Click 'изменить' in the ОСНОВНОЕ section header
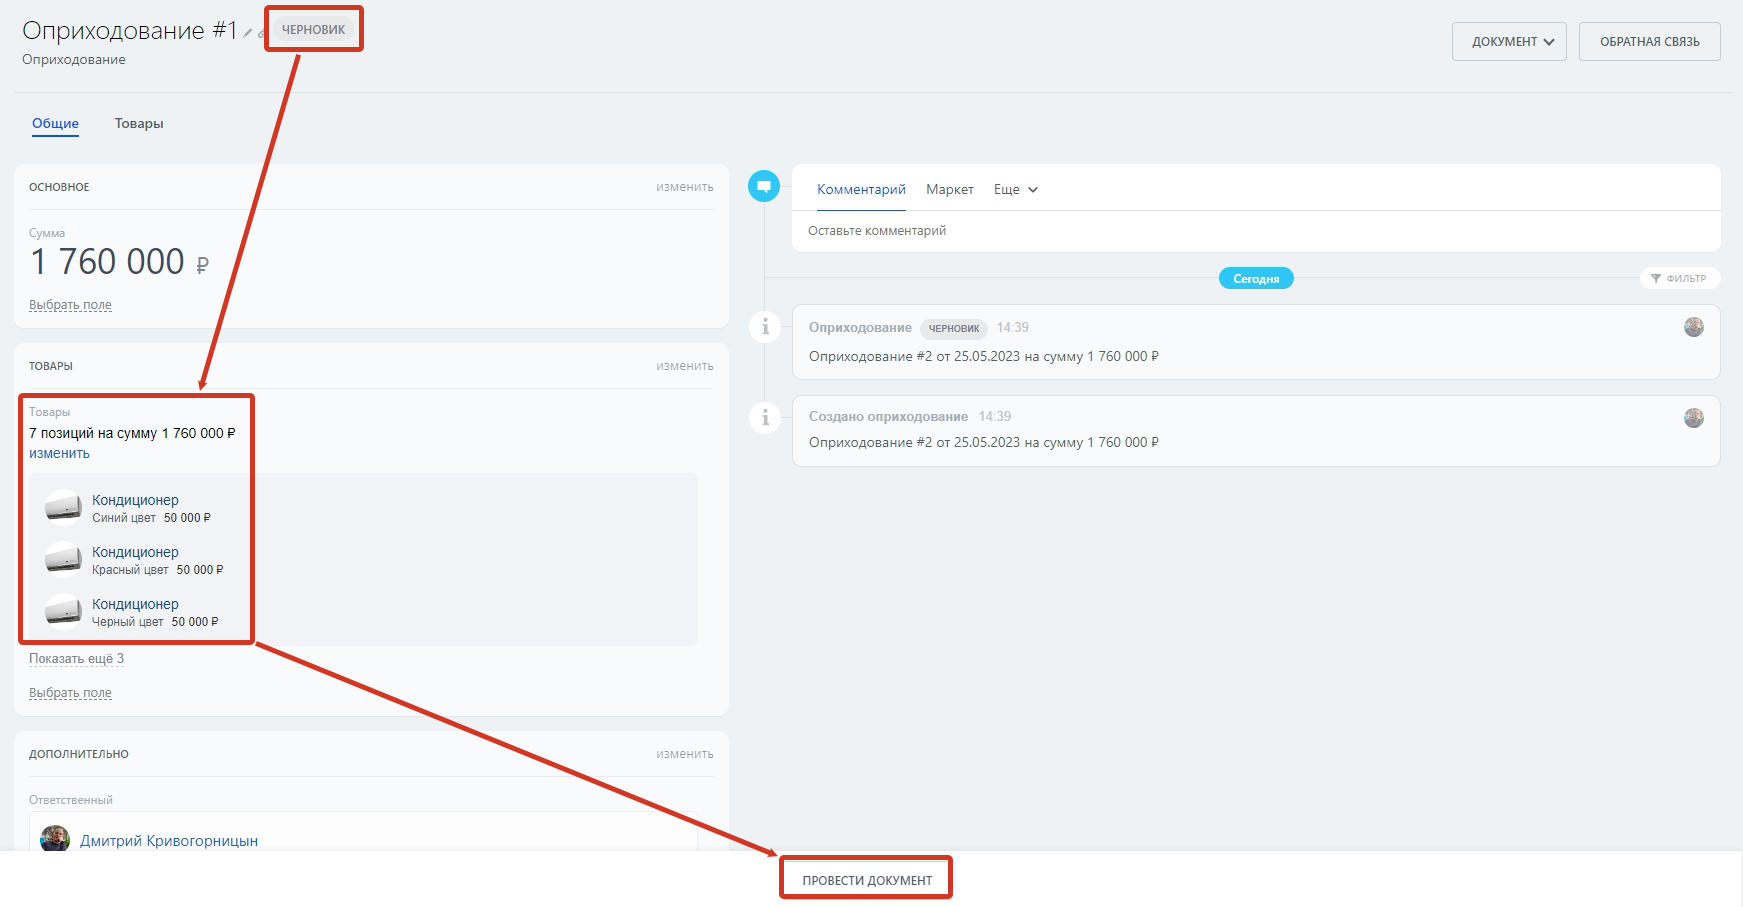This screenshot has width=1743, height=907. tap(685, 187)
